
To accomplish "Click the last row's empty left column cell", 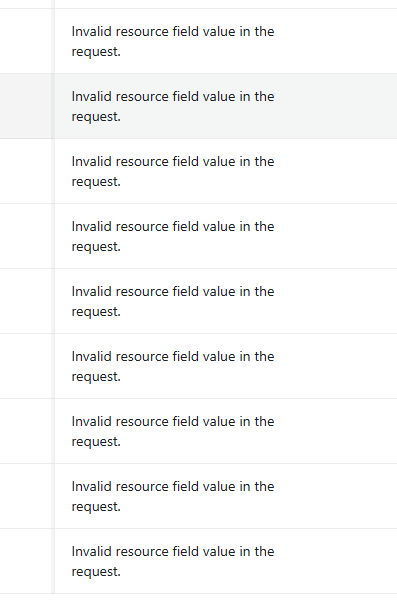I will [x=26, y=561].
